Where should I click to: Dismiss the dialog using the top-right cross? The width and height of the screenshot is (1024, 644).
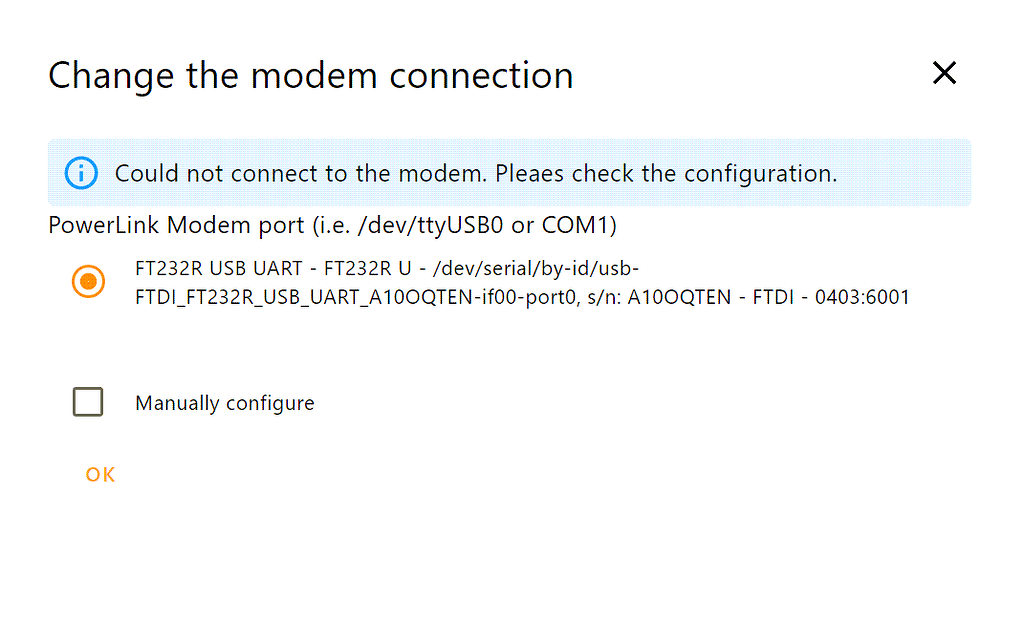click(x=944, y=72)
